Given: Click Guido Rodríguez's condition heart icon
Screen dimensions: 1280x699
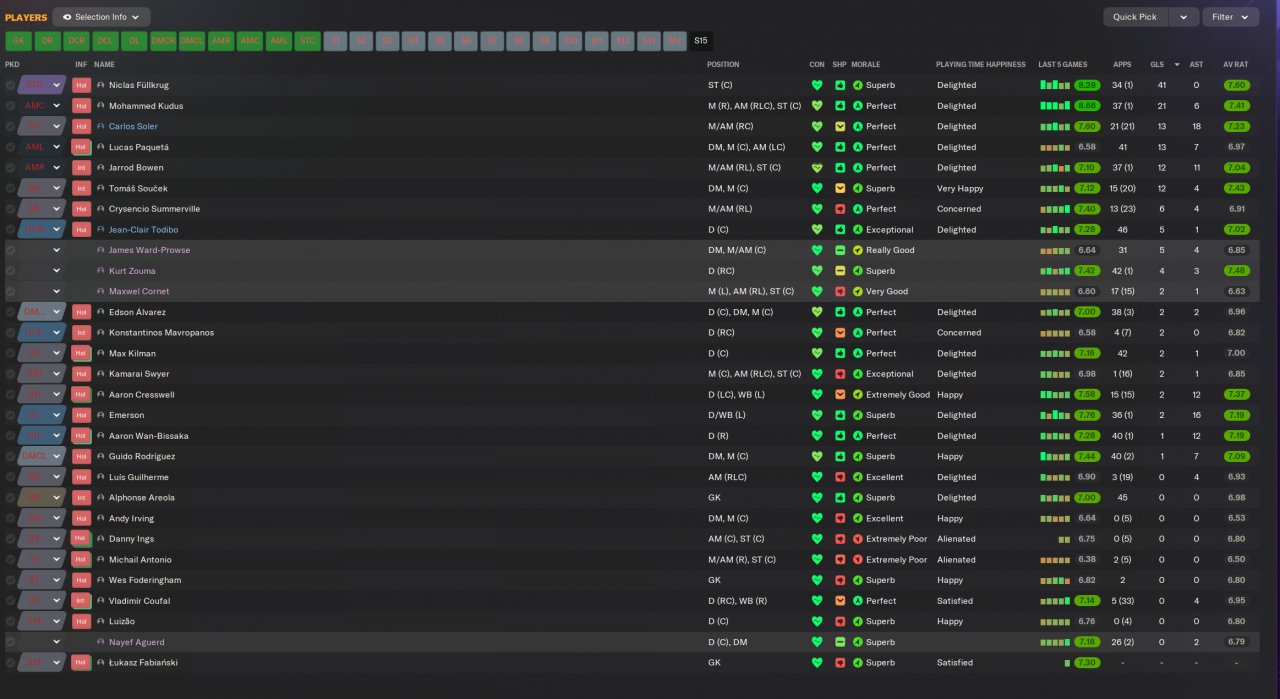Looking at the screenshot, I should point(817,457).
